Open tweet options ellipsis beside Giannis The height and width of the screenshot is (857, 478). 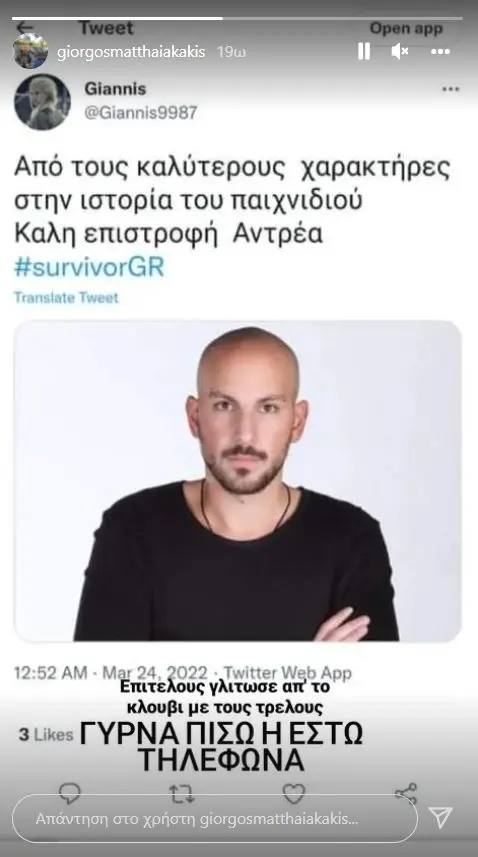[451, 90]
